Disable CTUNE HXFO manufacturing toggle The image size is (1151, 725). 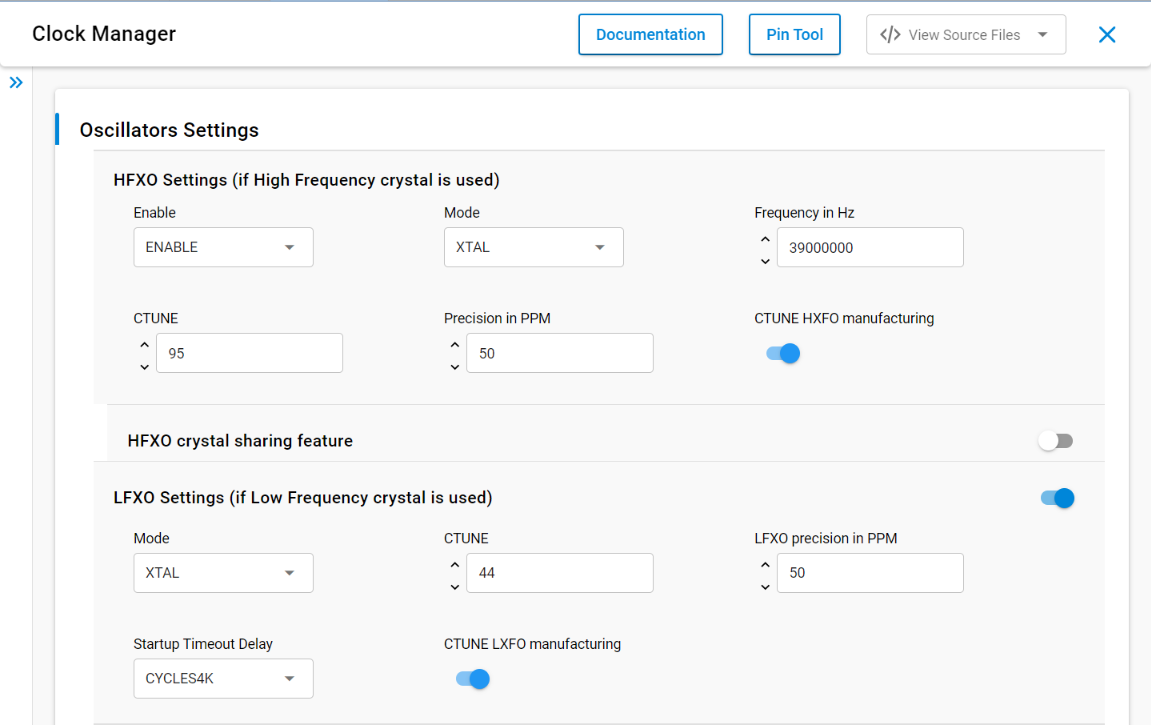[783, 353]
